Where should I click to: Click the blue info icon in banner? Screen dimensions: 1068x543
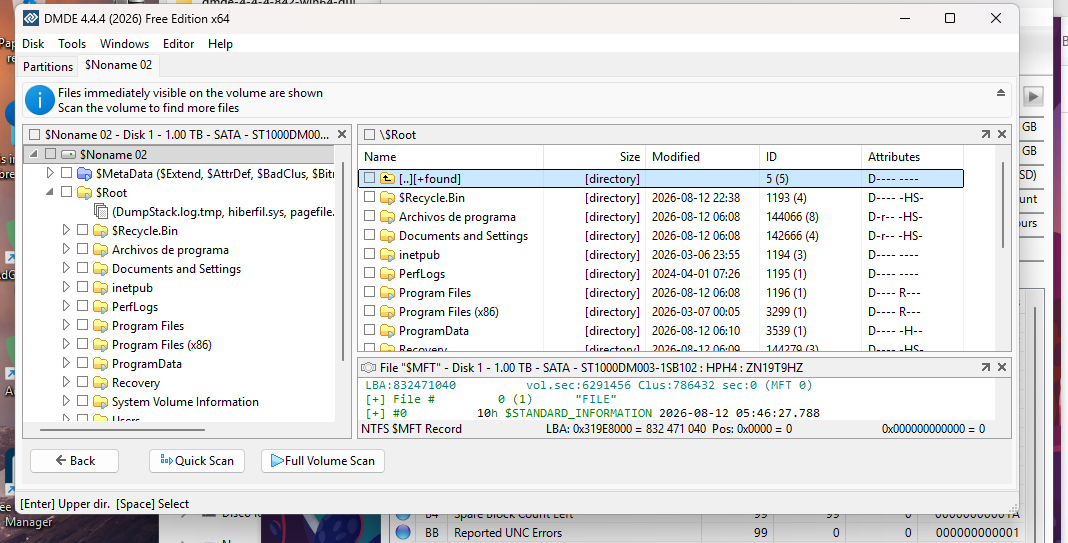(40, 100)
